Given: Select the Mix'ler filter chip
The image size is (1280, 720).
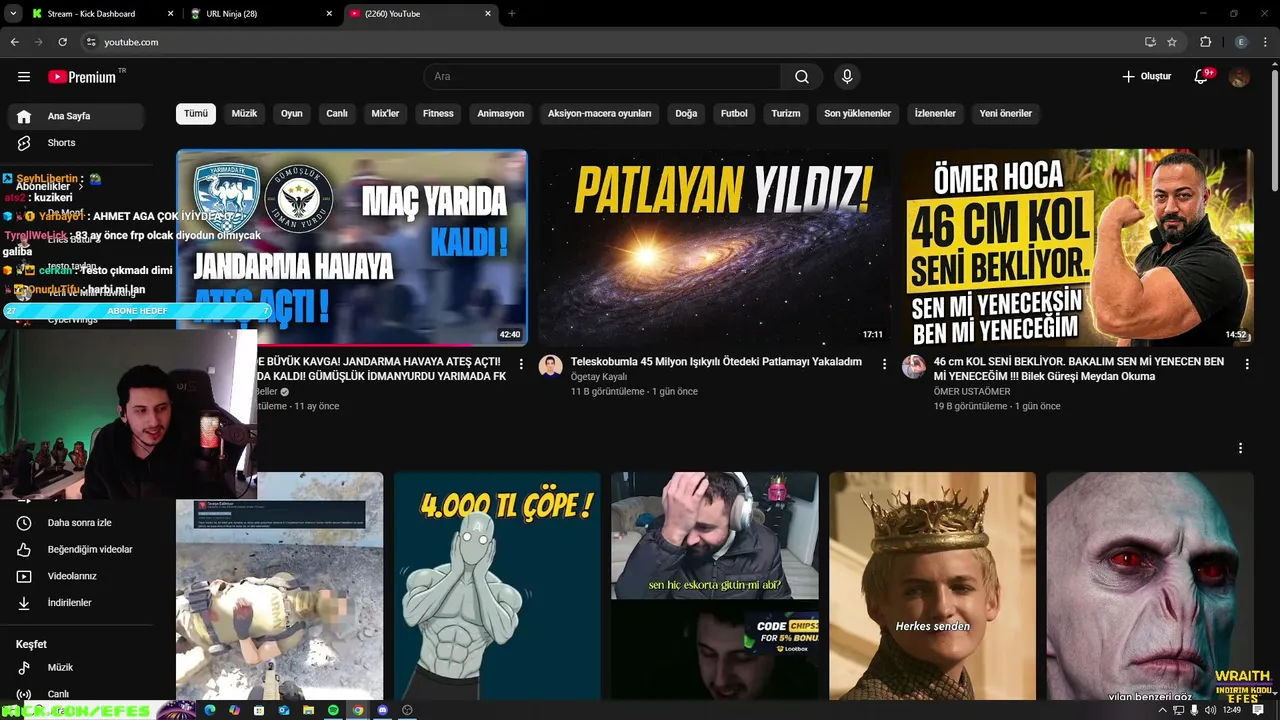Looking at the screenshot, I should click(385, 114).
